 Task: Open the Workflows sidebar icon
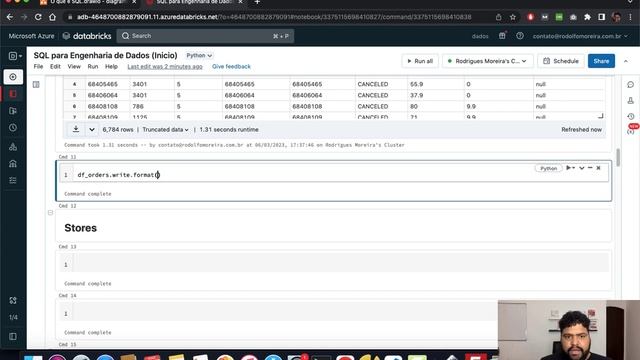(x=13, y=180)
